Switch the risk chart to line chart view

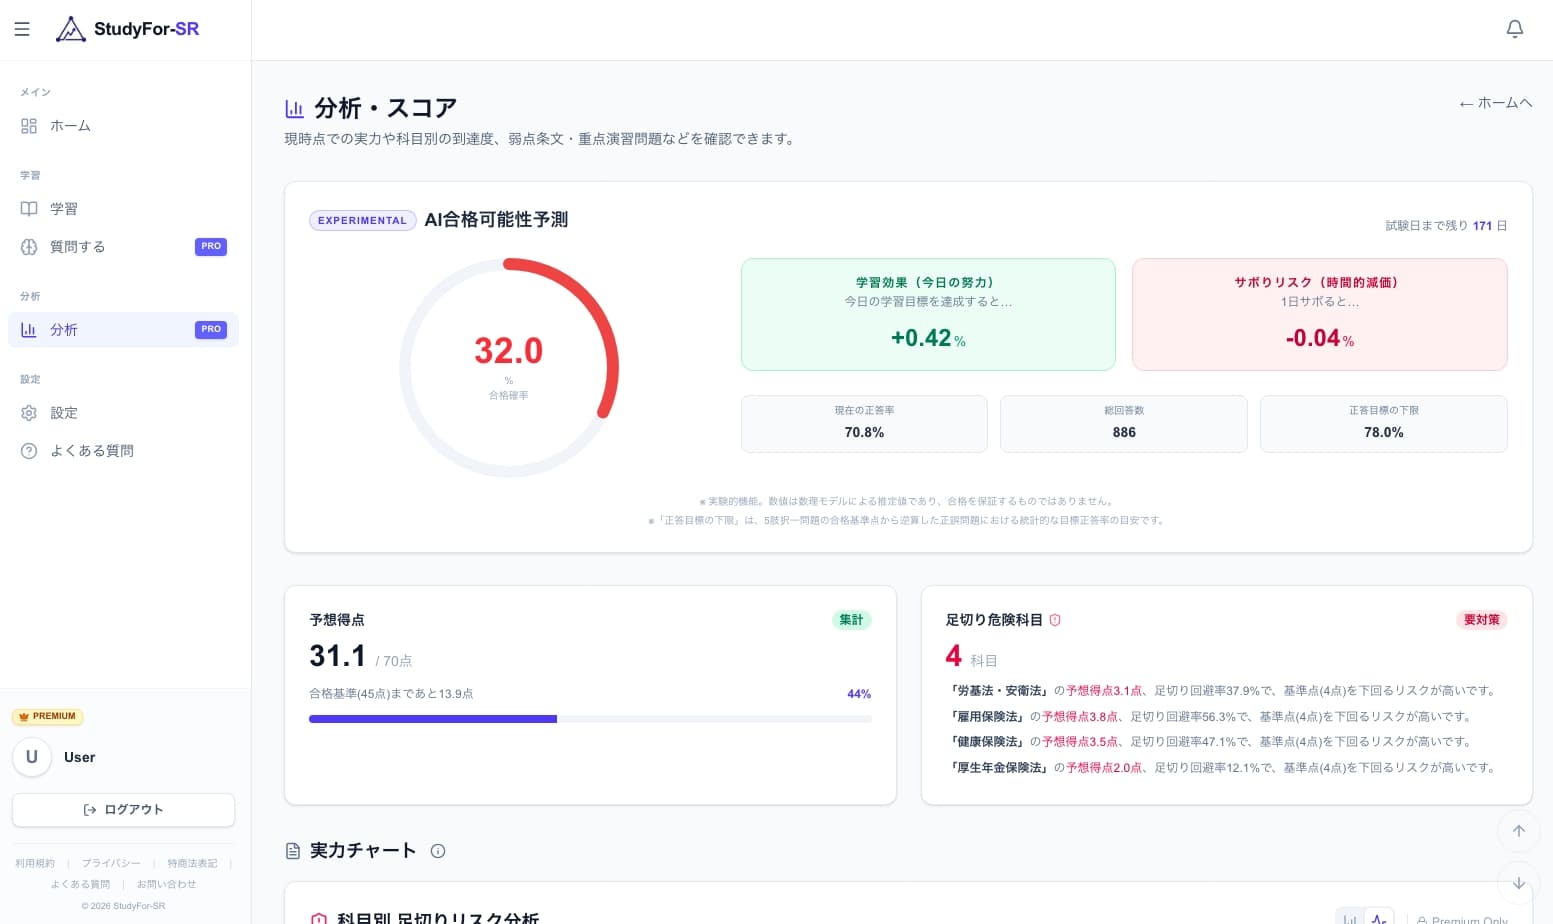click(1380, 918)
